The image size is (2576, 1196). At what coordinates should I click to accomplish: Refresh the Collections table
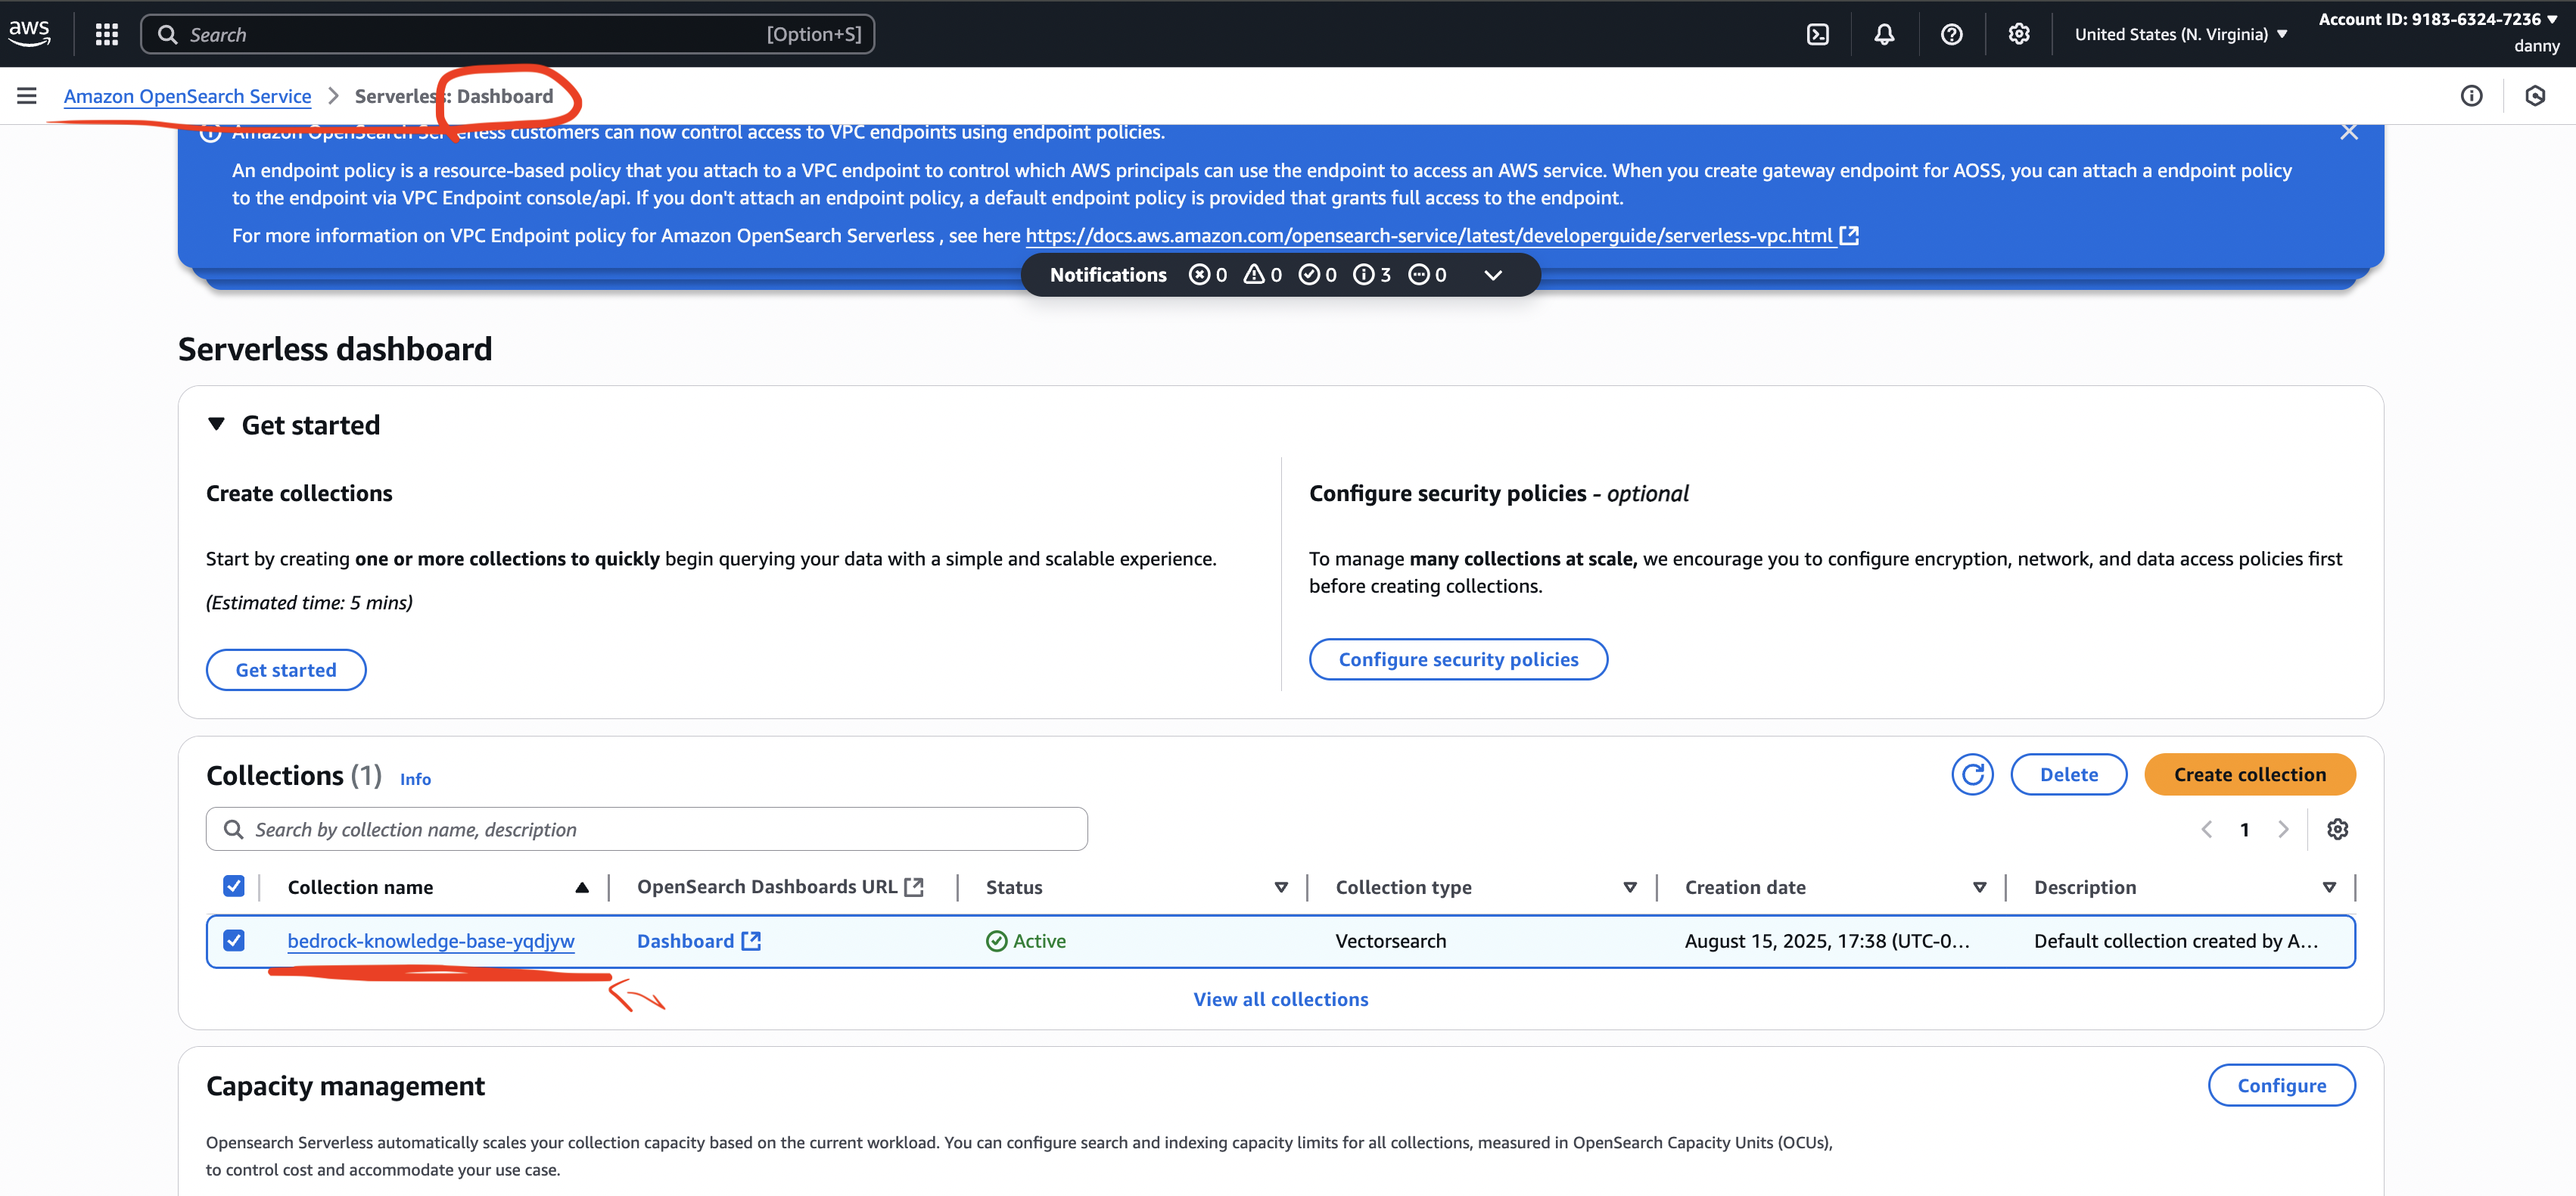1972,775
